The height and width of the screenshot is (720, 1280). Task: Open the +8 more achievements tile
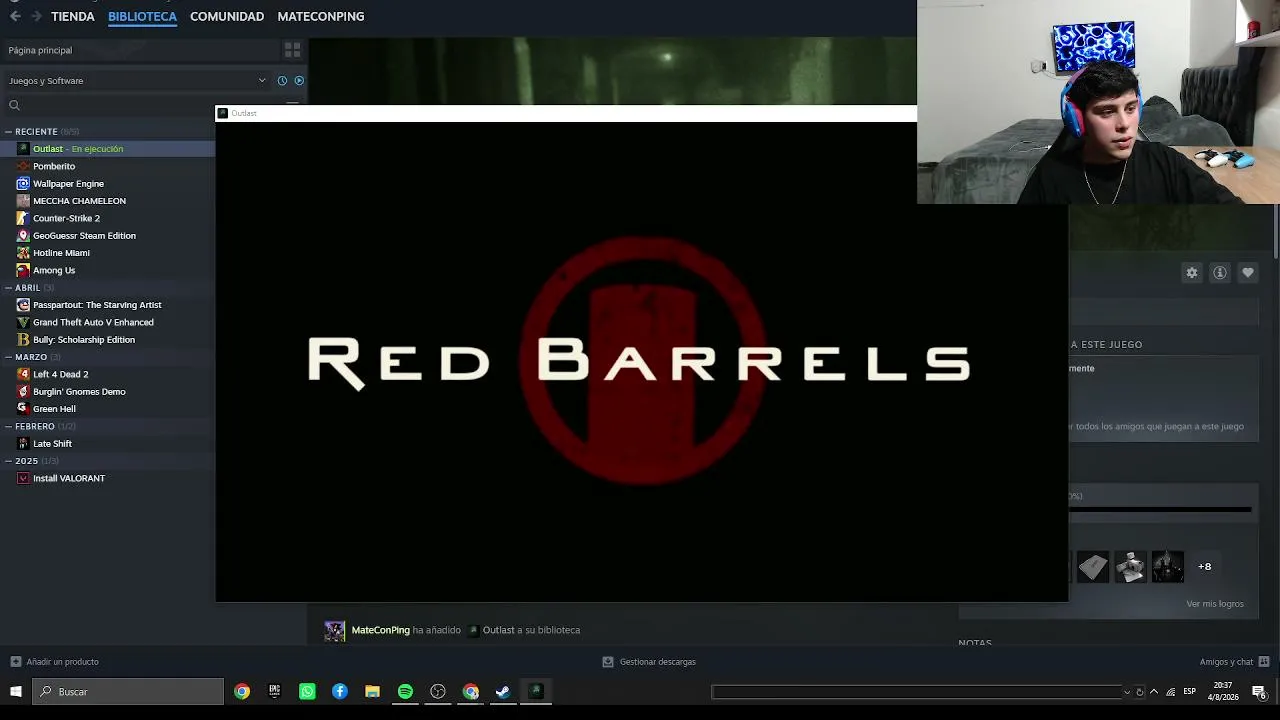click(1205, 567)
